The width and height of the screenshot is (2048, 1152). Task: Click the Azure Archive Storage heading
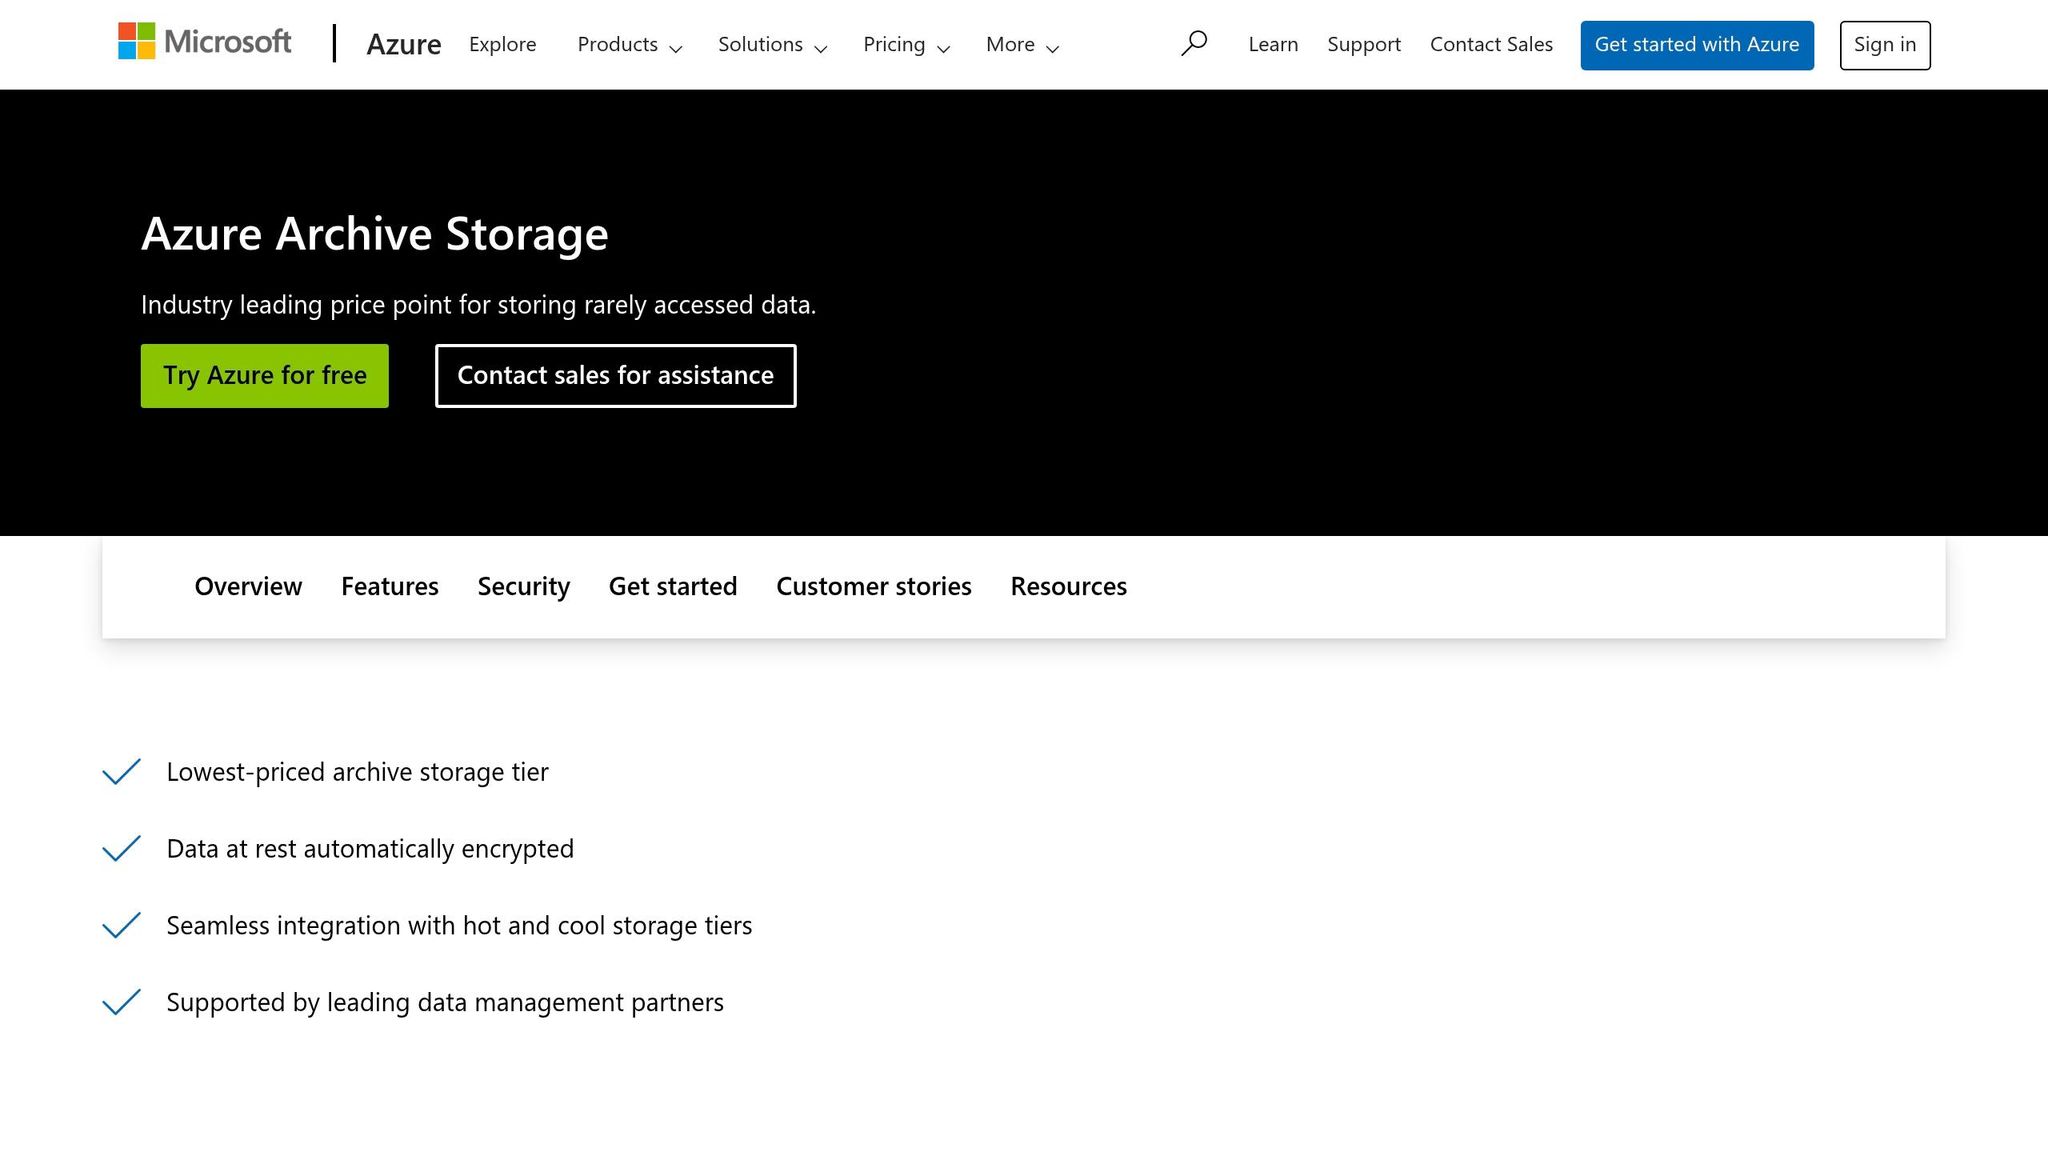coord(375,234)
